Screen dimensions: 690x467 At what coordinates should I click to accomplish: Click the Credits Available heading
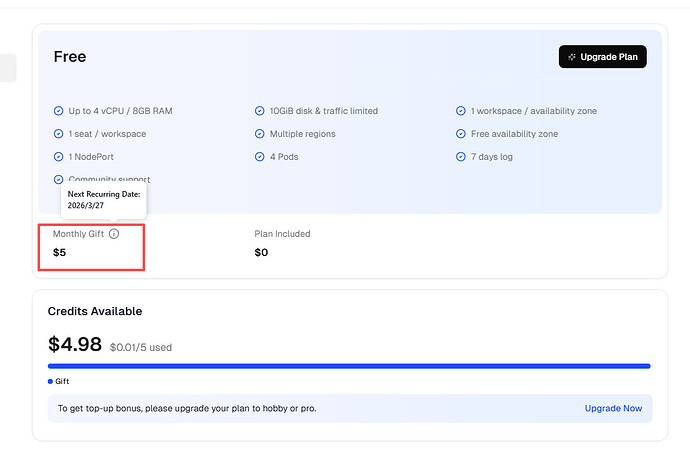point(95,311)
